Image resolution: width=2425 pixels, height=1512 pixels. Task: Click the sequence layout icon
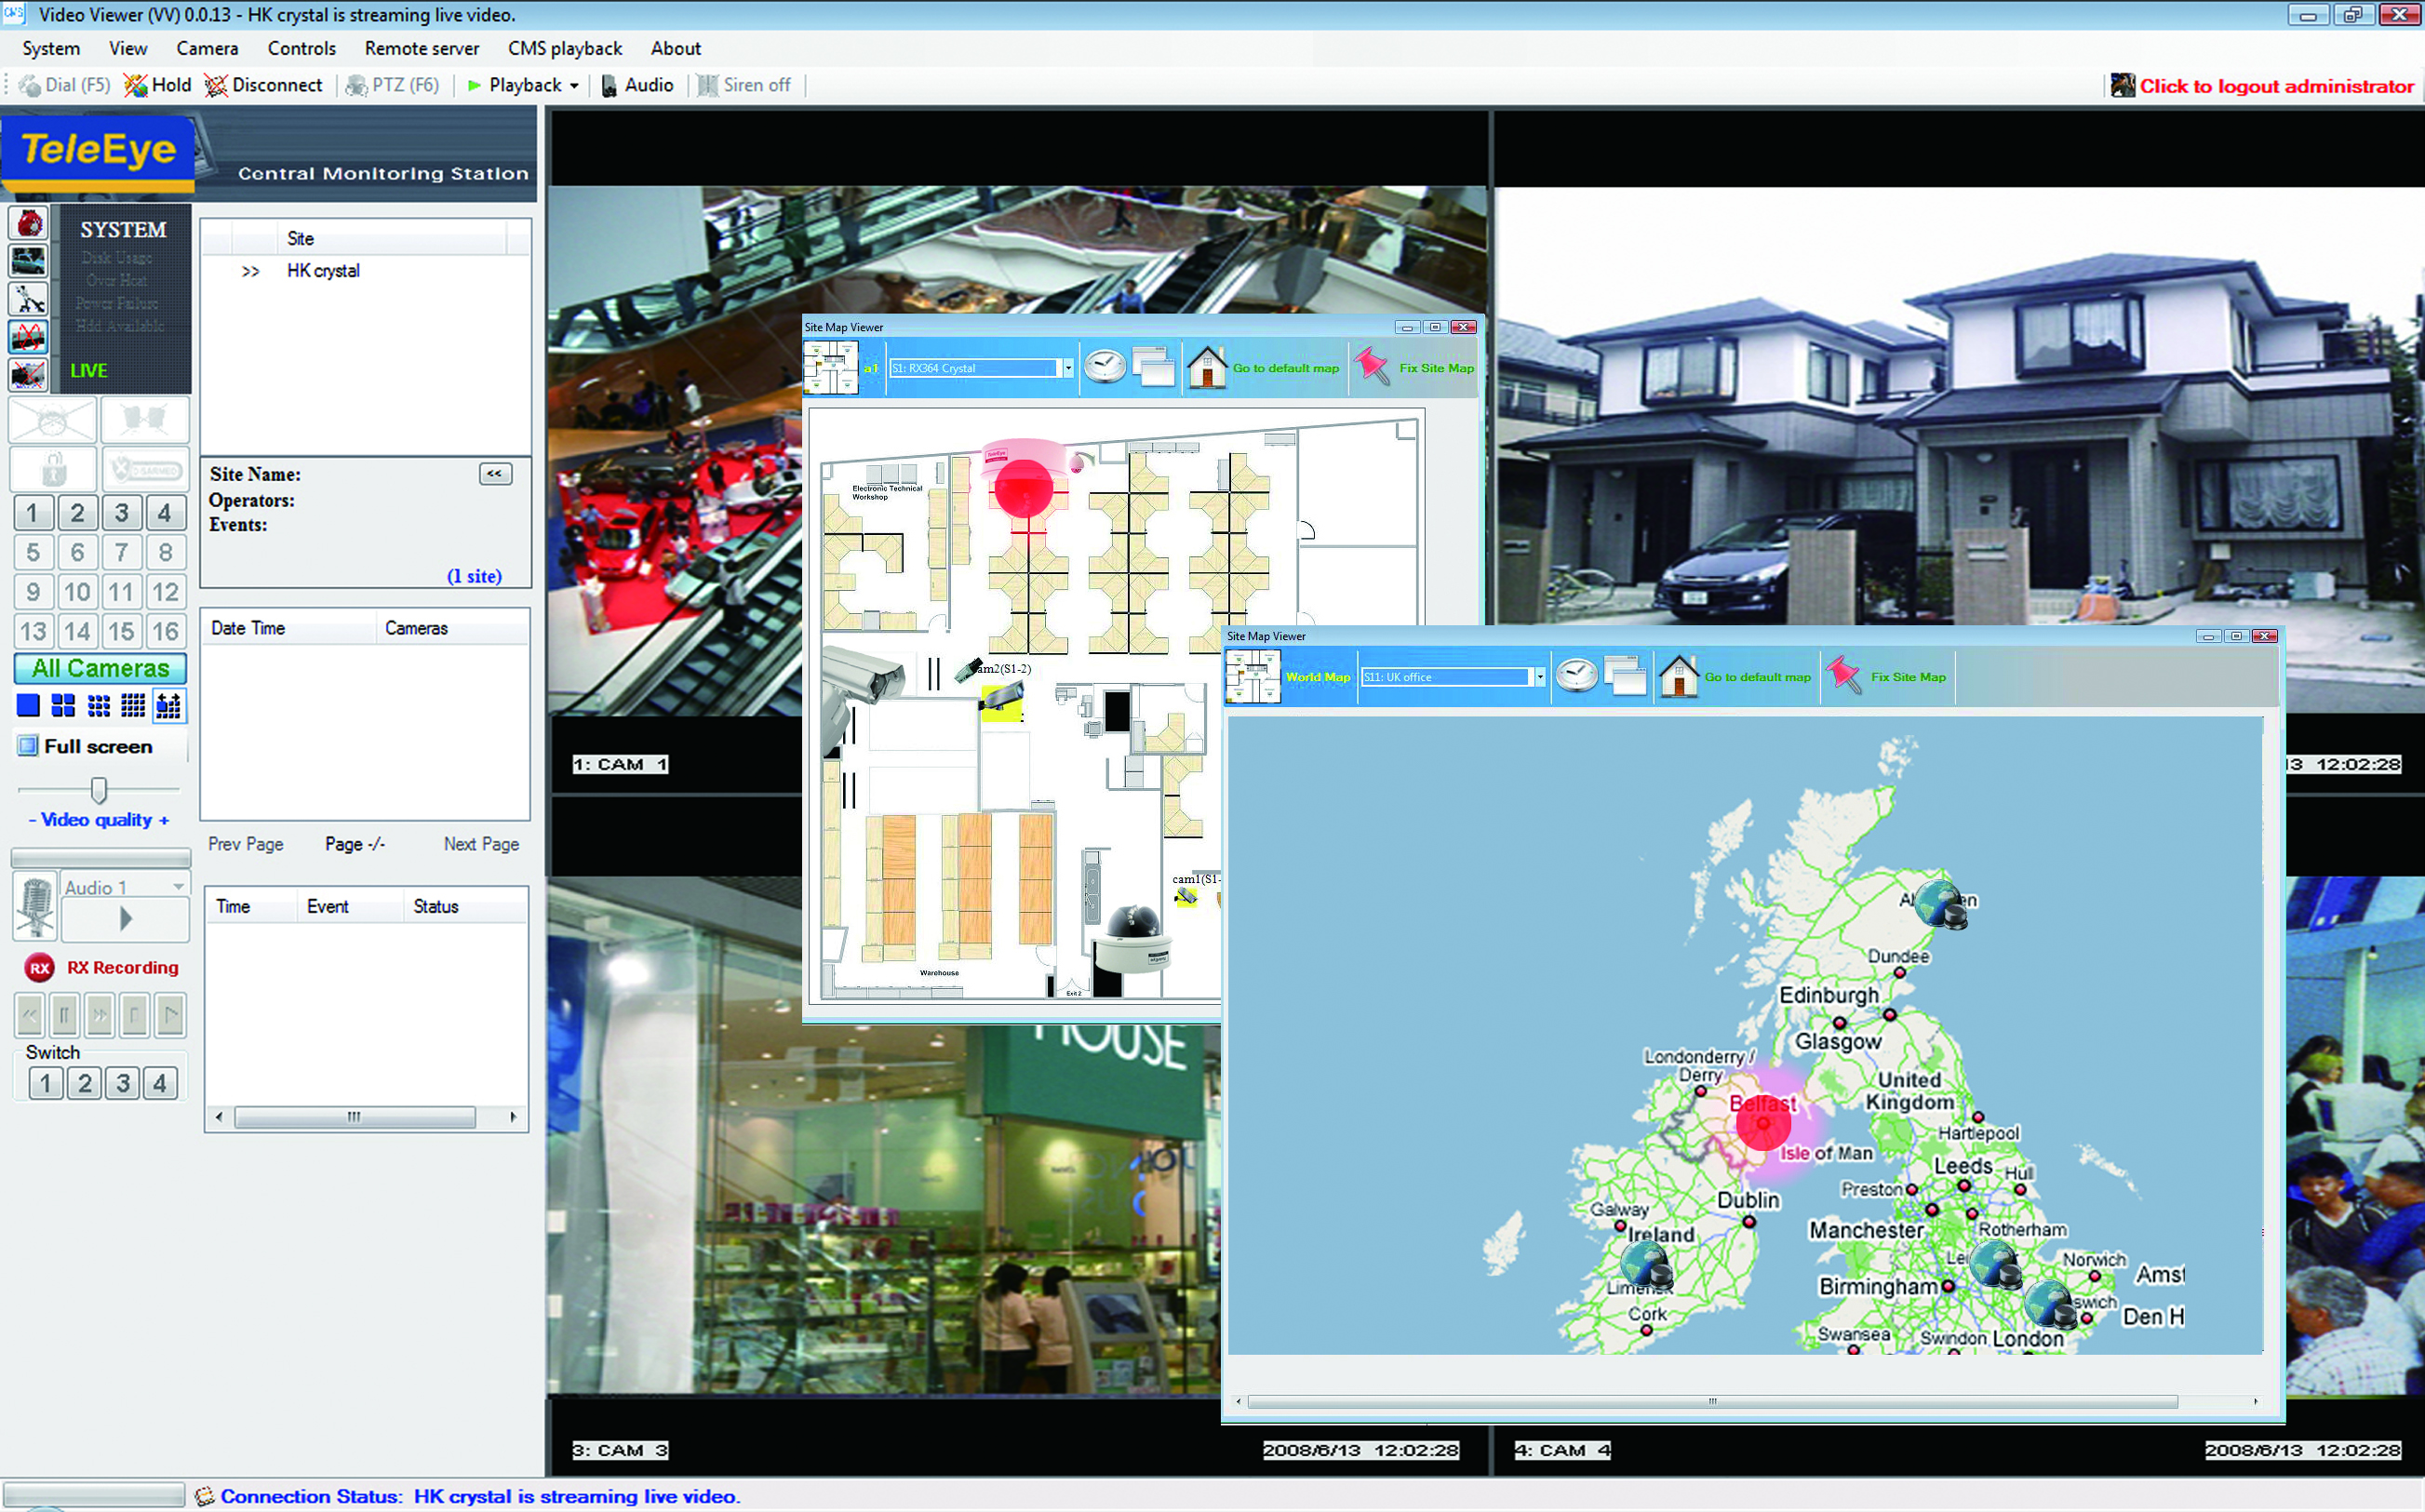tap(168, 706)
